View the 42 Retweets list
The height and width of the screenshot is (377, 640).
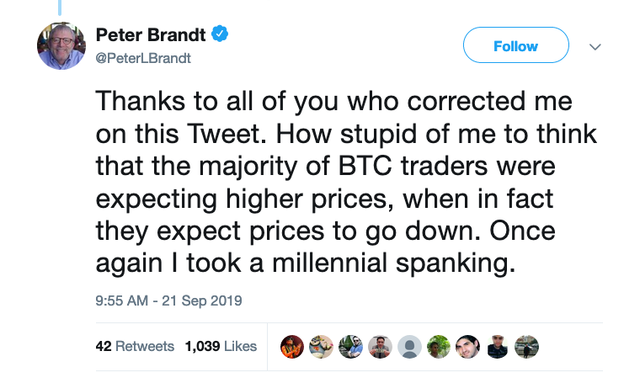pyautogui.click(x=135, y=346)
